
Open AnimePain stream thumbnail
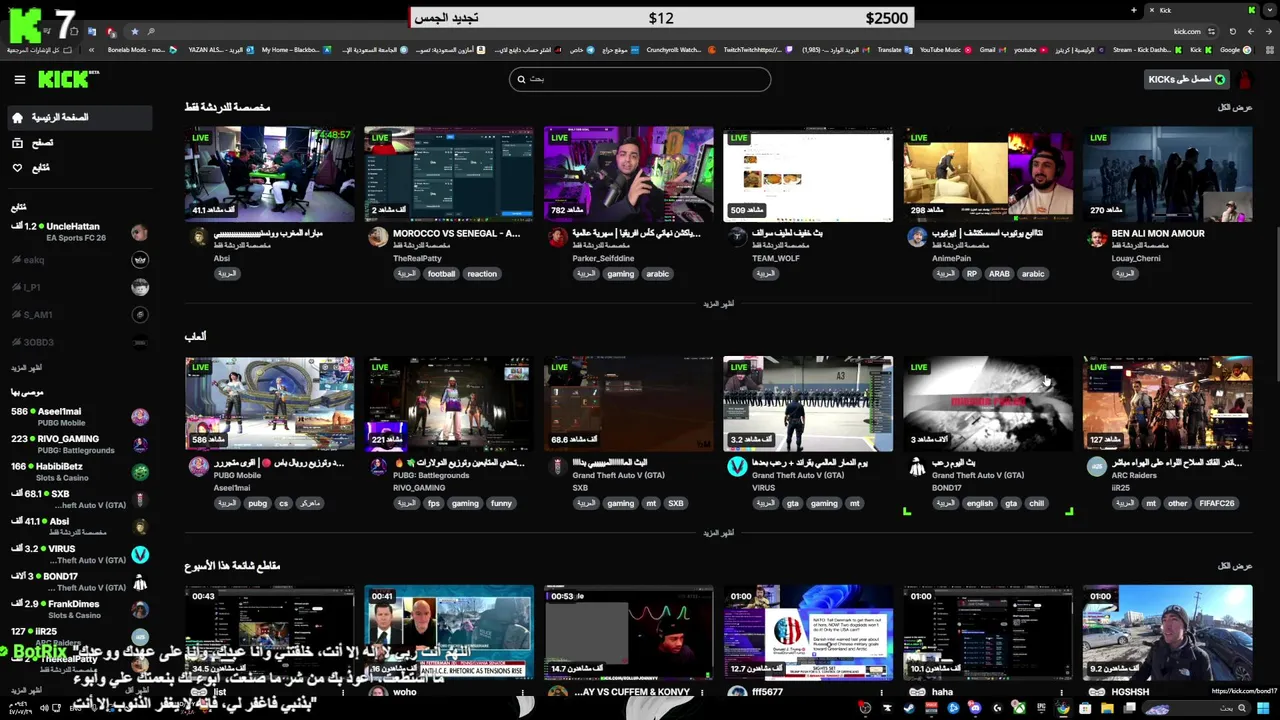988,174
